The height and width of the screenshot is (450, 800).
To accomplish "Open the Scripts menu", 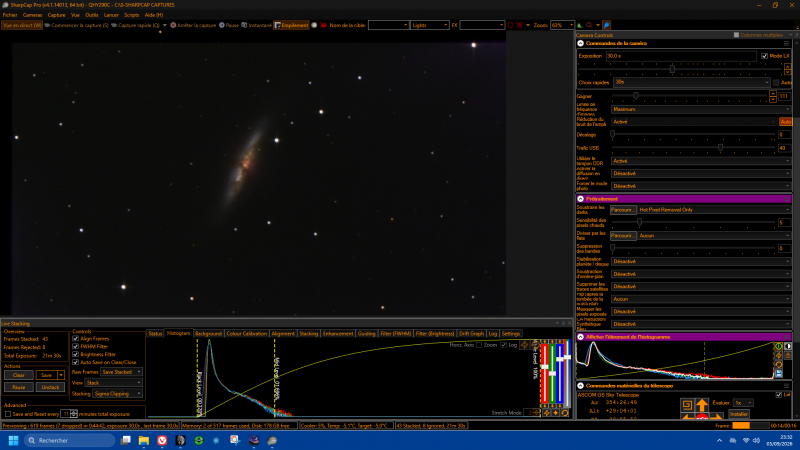I will pyautogui.click(x=132, y=15).
